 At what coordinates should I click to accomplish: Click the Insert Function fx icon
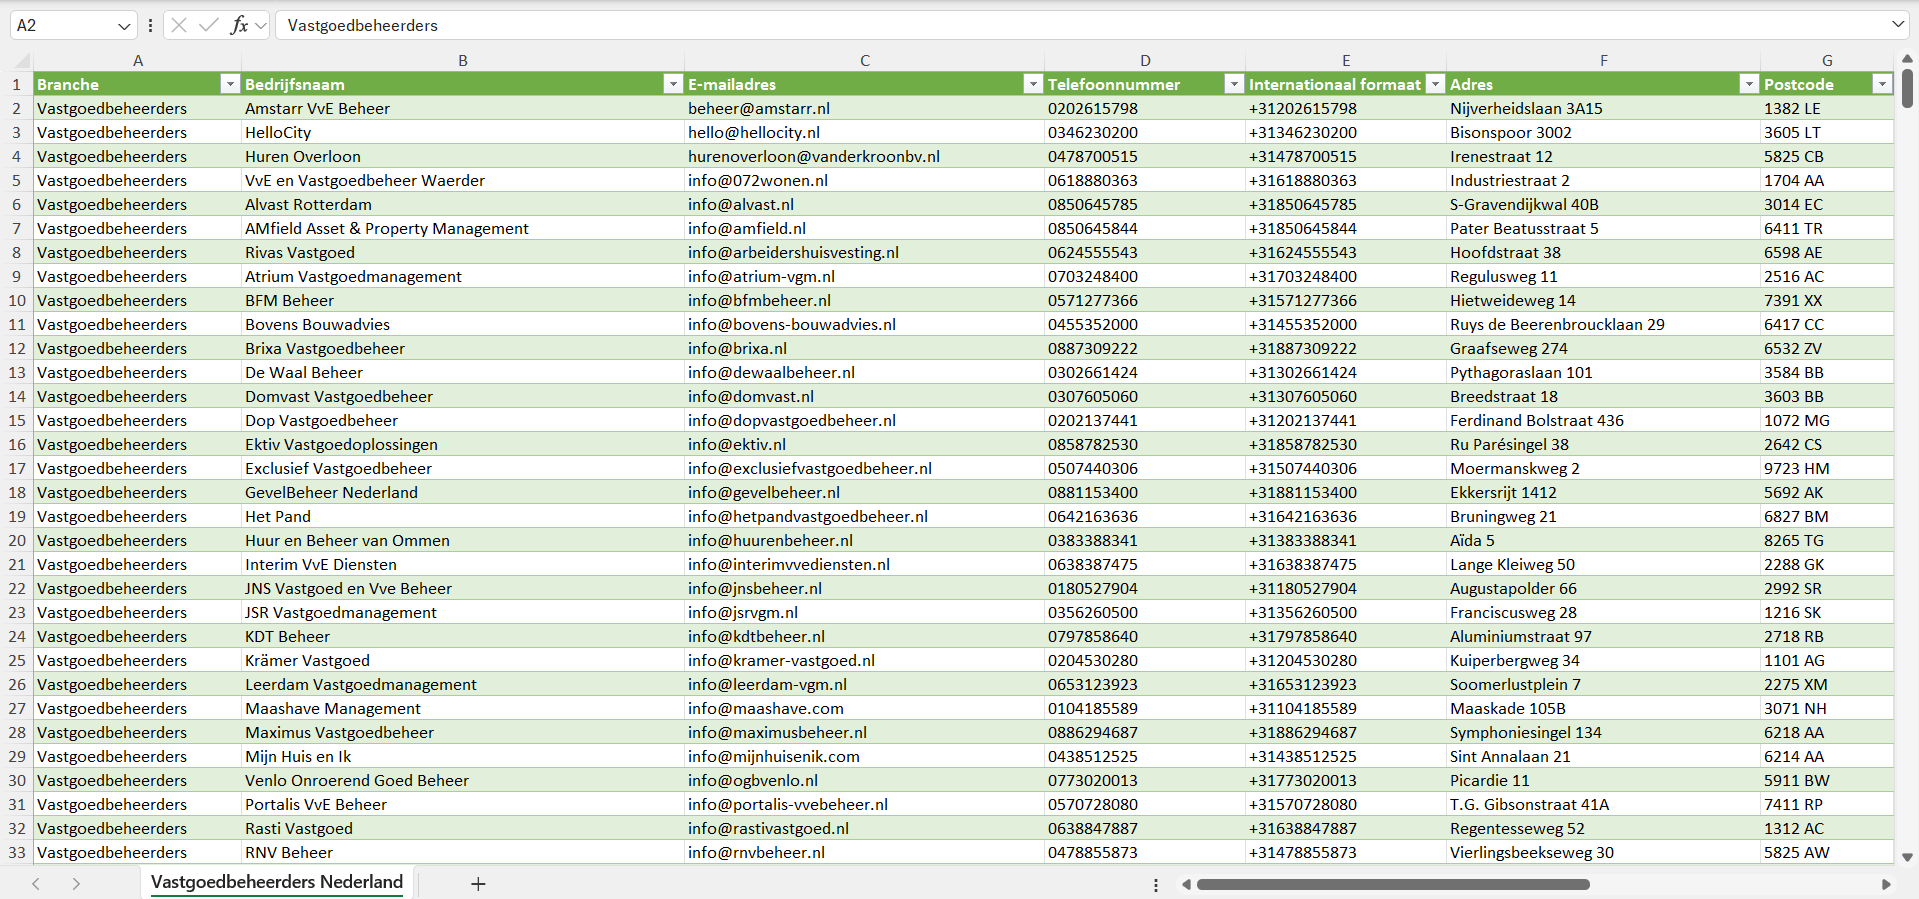[x=239, y=25]
